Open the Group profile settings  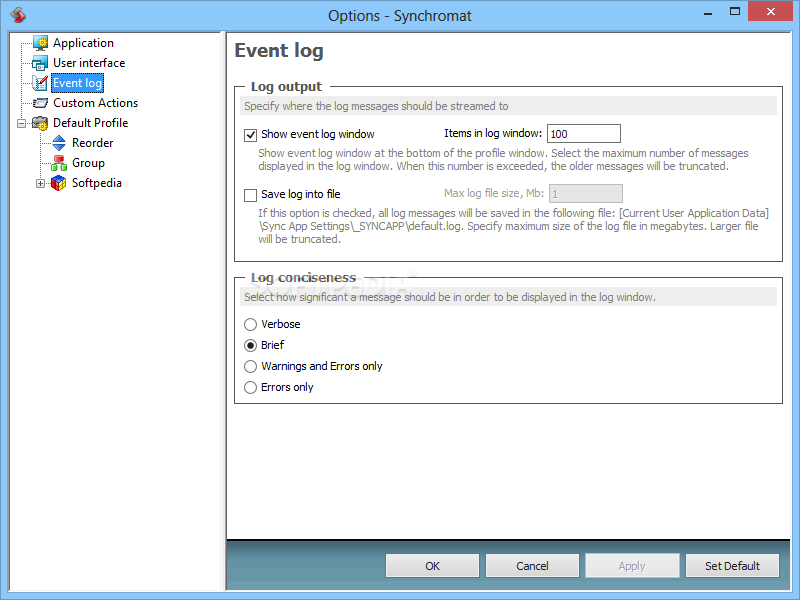click(x=88, y=163)
